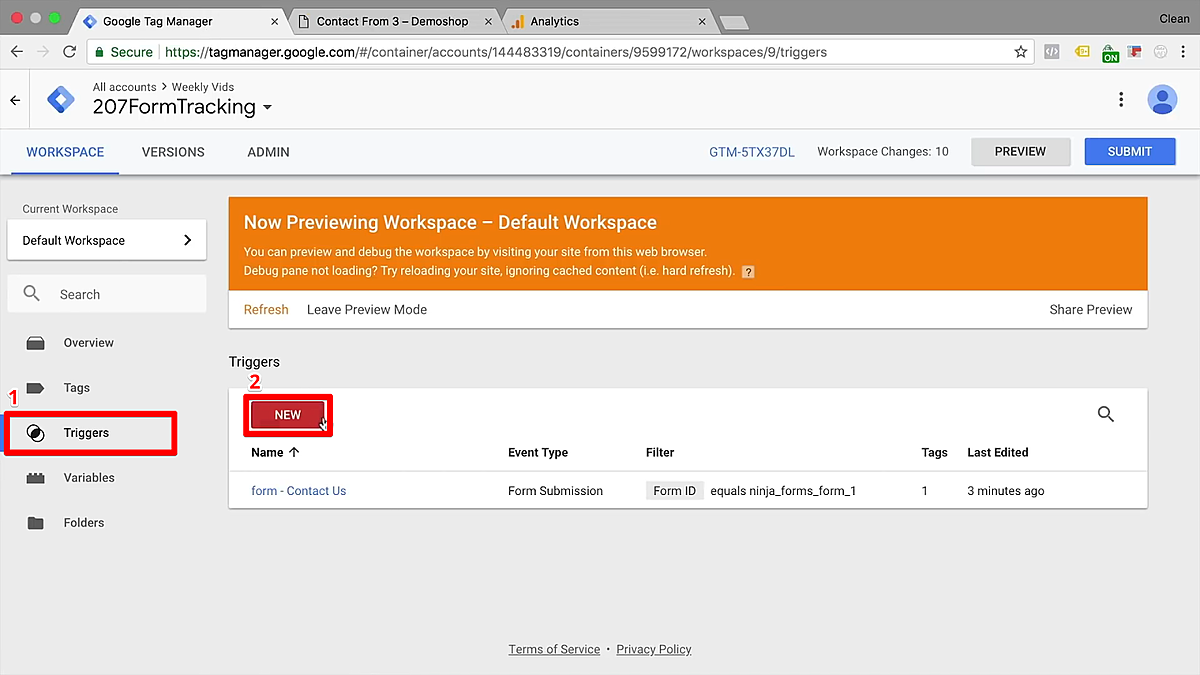Screen dimensions: 1200x675
Task: Click the code brackets extension icon
Action: [x=1051, y=52]
